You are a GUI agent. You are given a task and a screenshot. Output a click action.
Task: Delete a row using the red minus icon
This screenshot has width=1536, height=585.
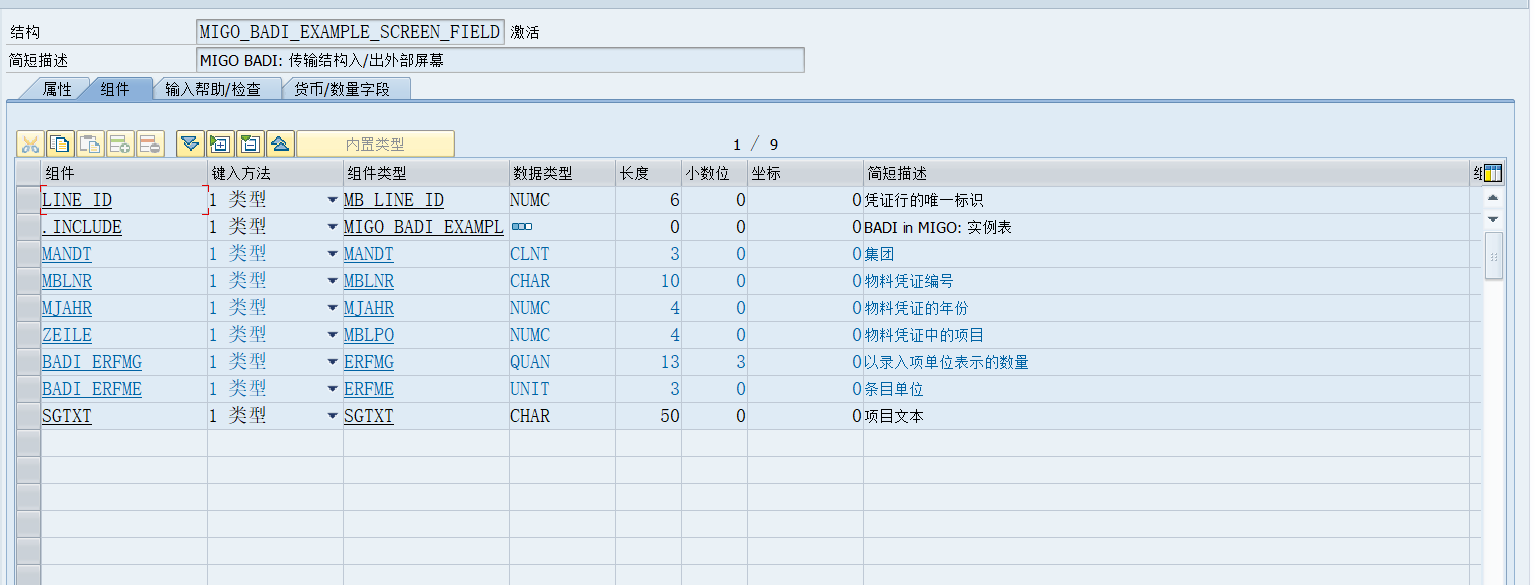coord(150,143)
